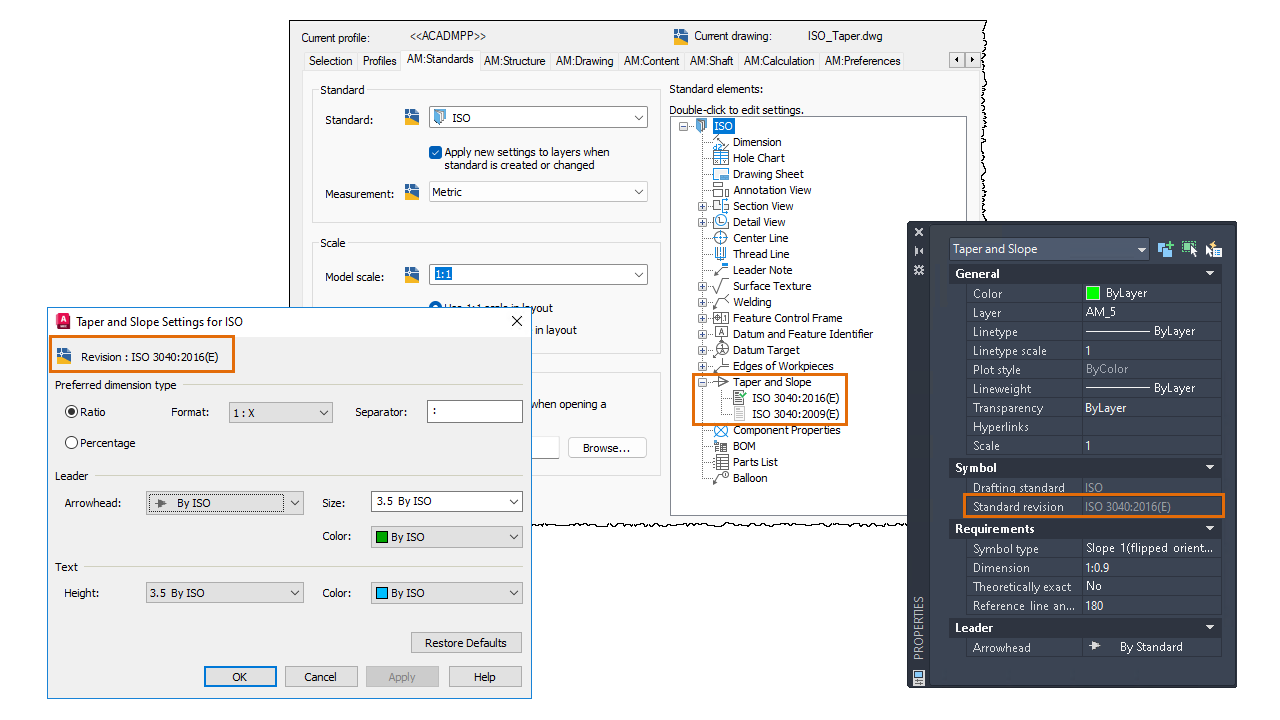Click the Edges of Workpieces icon
The width and height of the screenshot is (1280, 720).
[720, 366]
